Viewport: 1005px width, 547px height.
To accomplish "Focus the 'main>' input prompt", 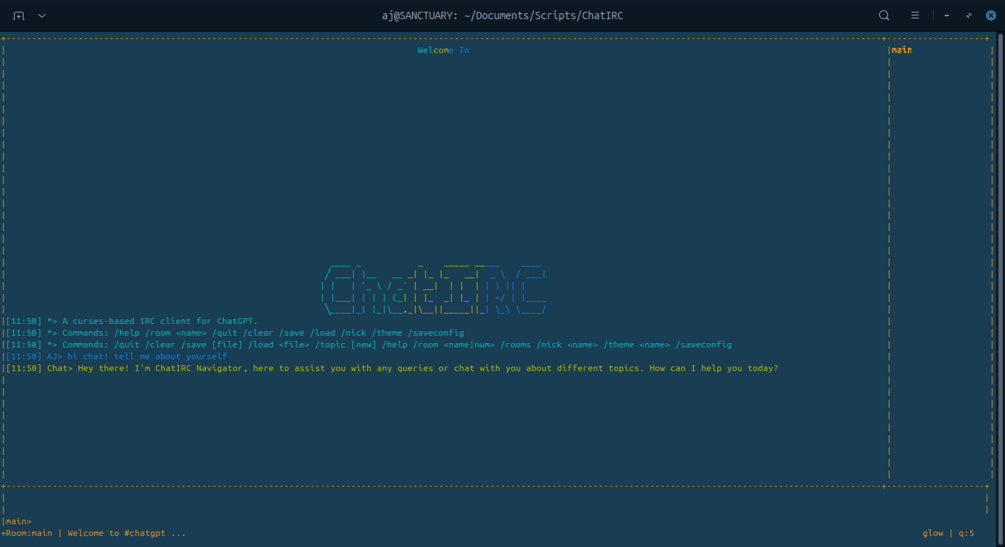I will point(18,521).
